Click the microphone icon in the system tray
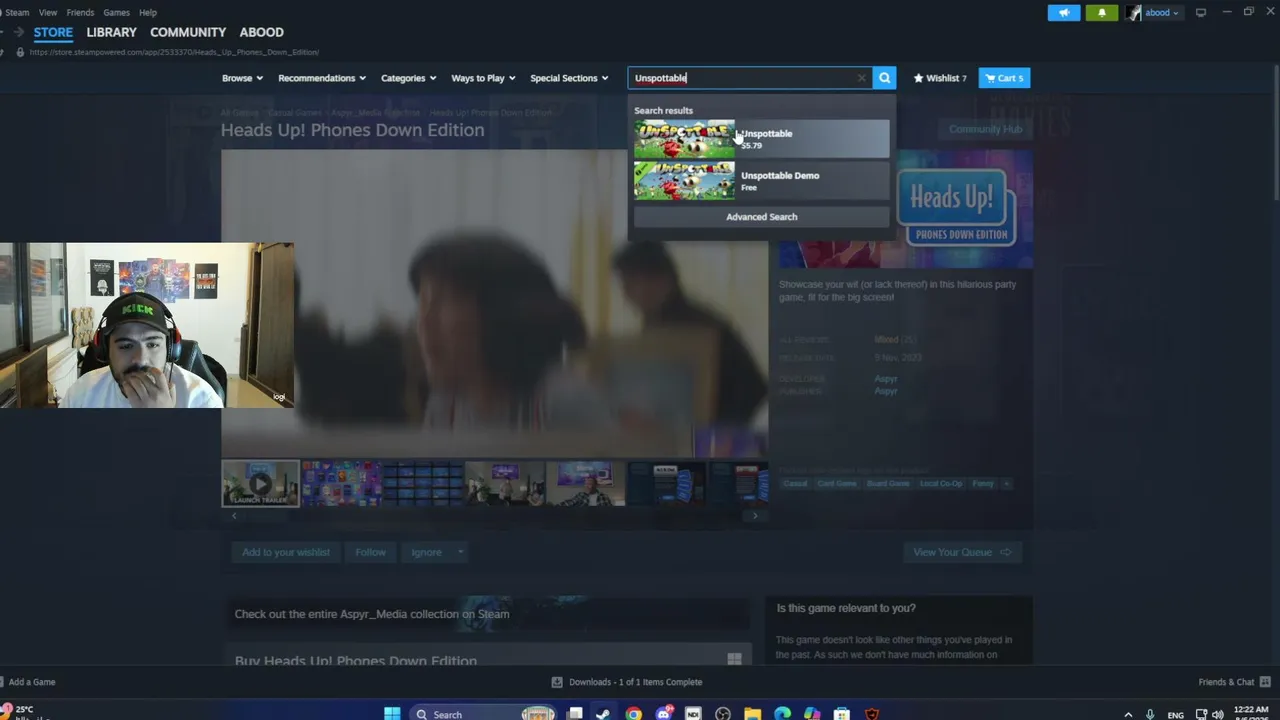Image resolution: width=1280 pixels, height=720 pixels. pos(1151,714)
